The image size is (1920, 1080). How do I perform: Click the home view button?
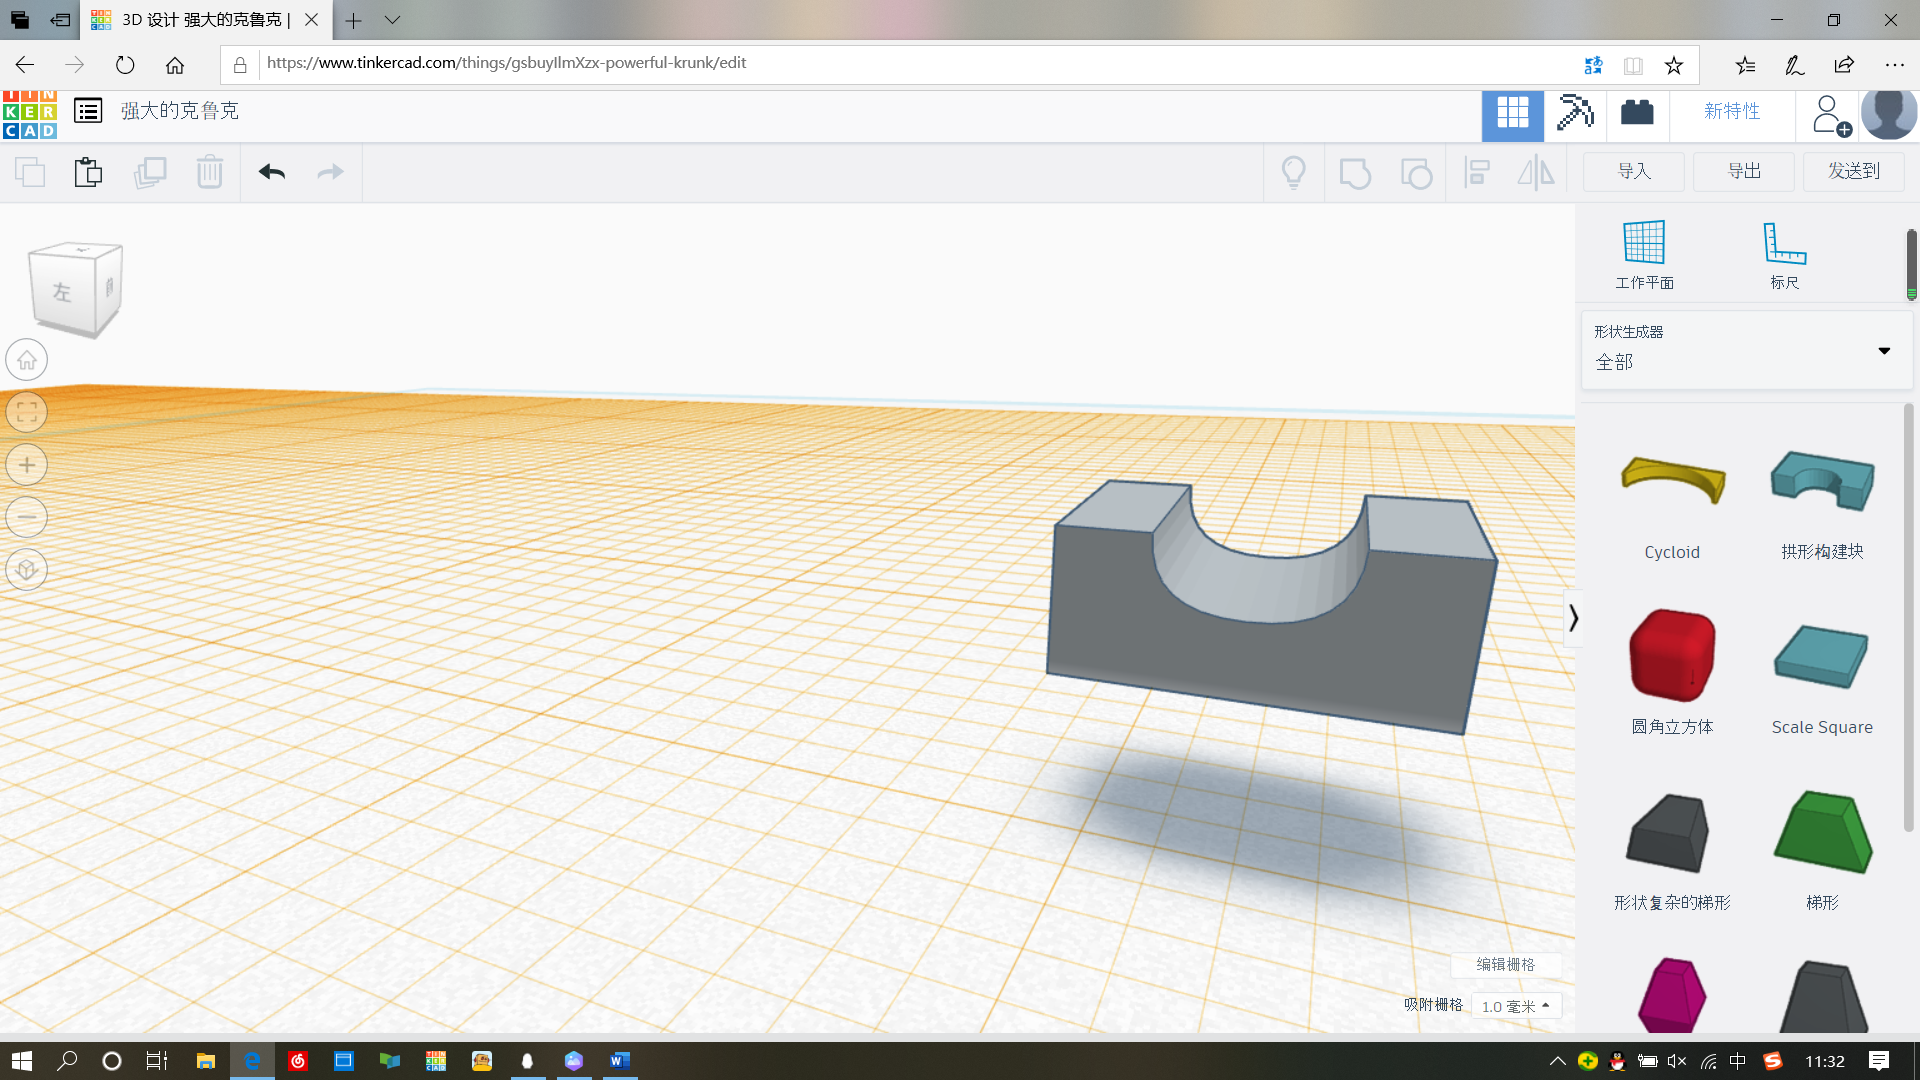click(x=27, y=360)
